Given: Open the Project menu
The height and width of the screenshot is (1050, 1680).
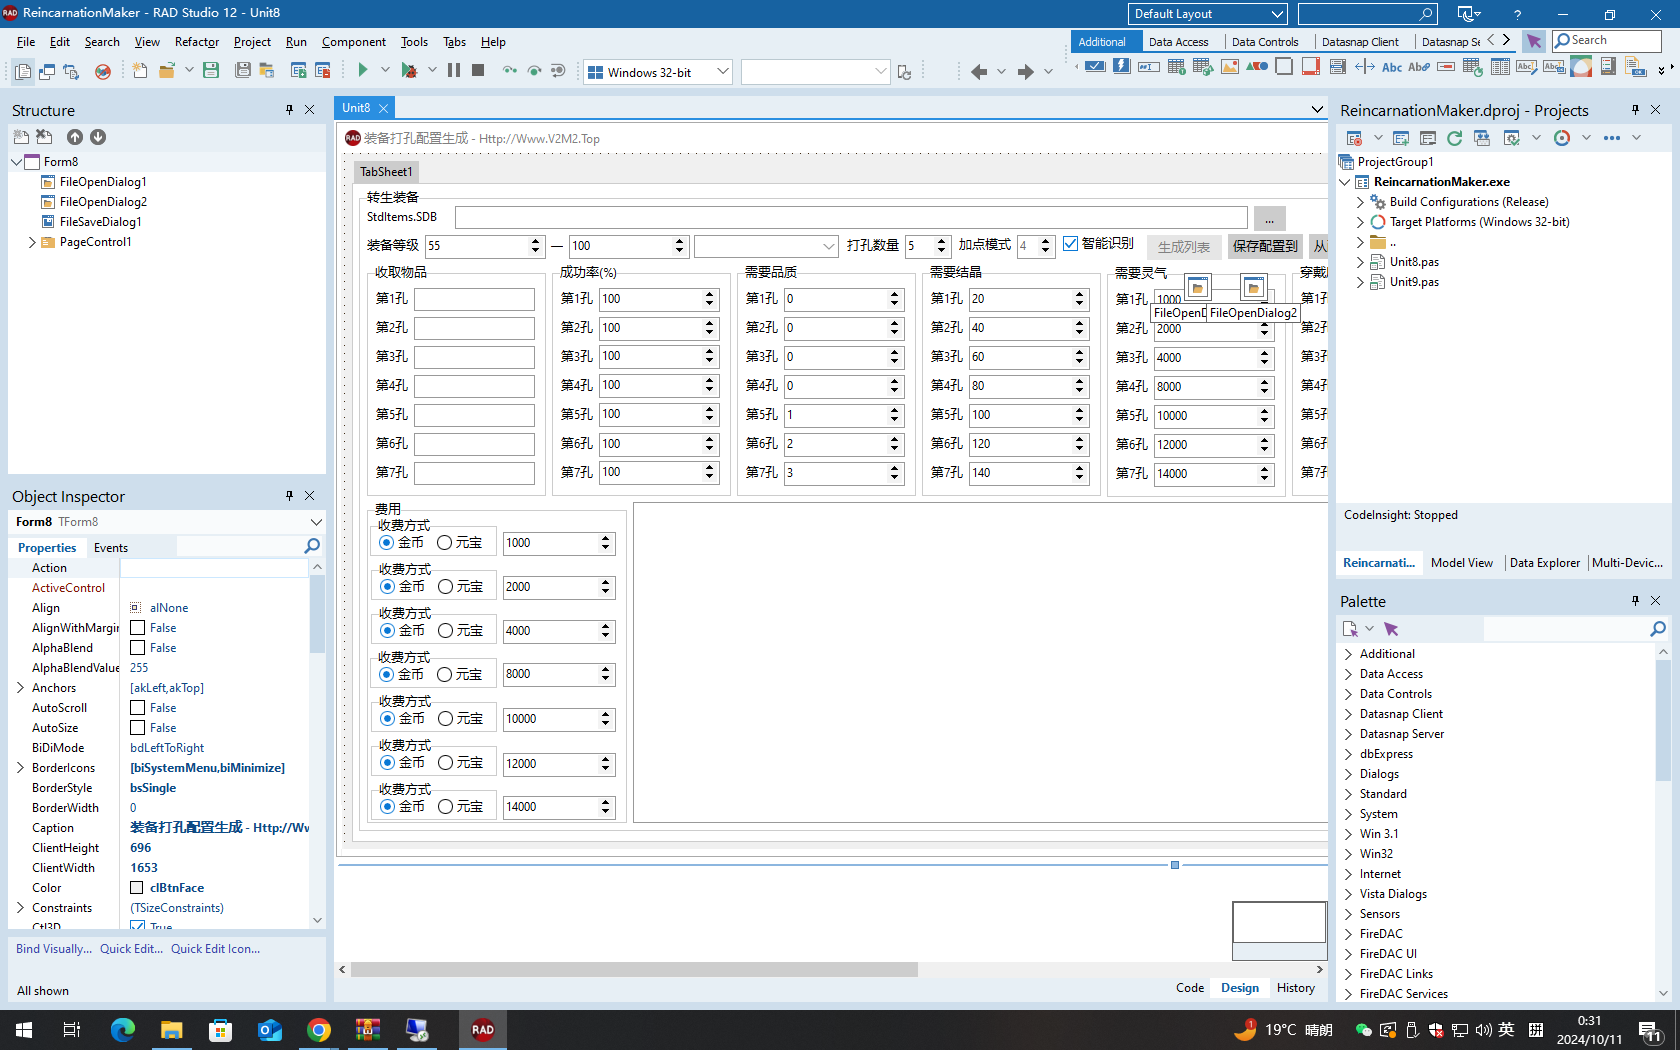Looking at the screenshot, I should 252,42.
